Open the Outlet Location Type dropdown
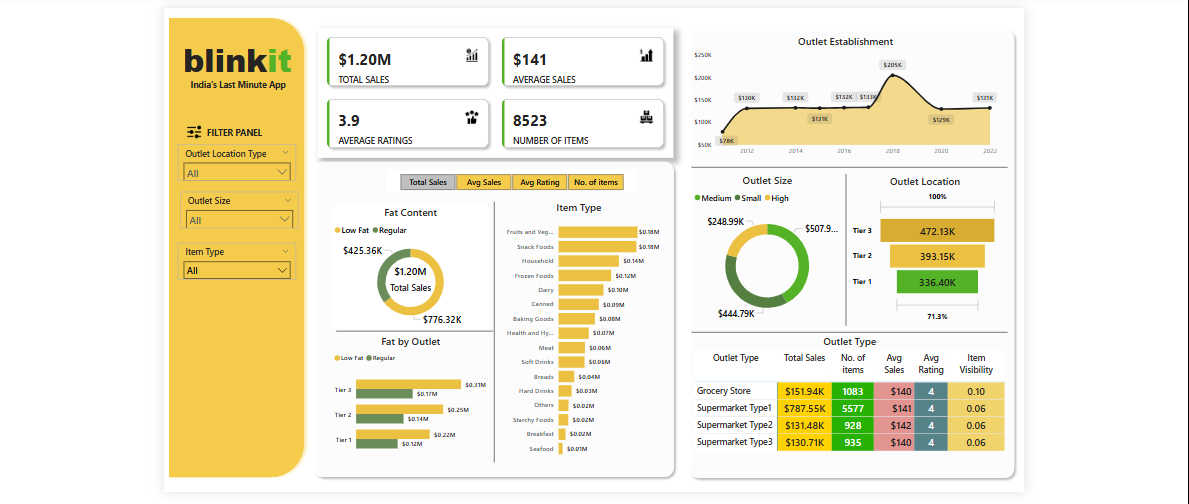The width and height of the screenshot is (1189, 504). 237,173
